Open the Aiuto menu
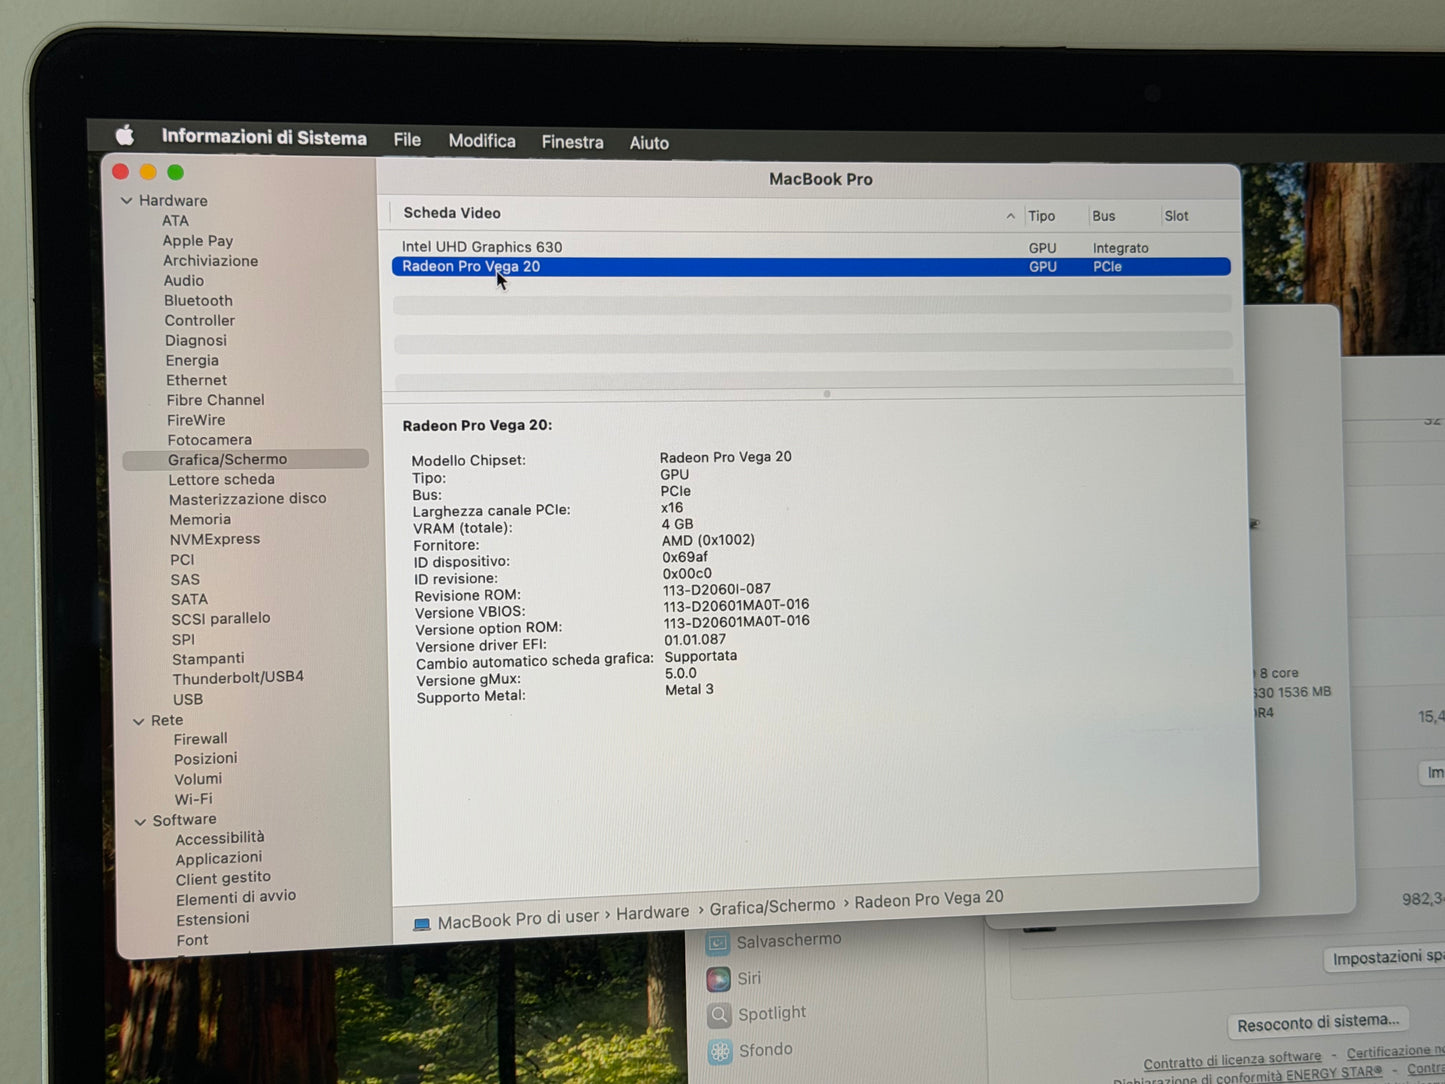1445x1084 pixels. point(649,143)
